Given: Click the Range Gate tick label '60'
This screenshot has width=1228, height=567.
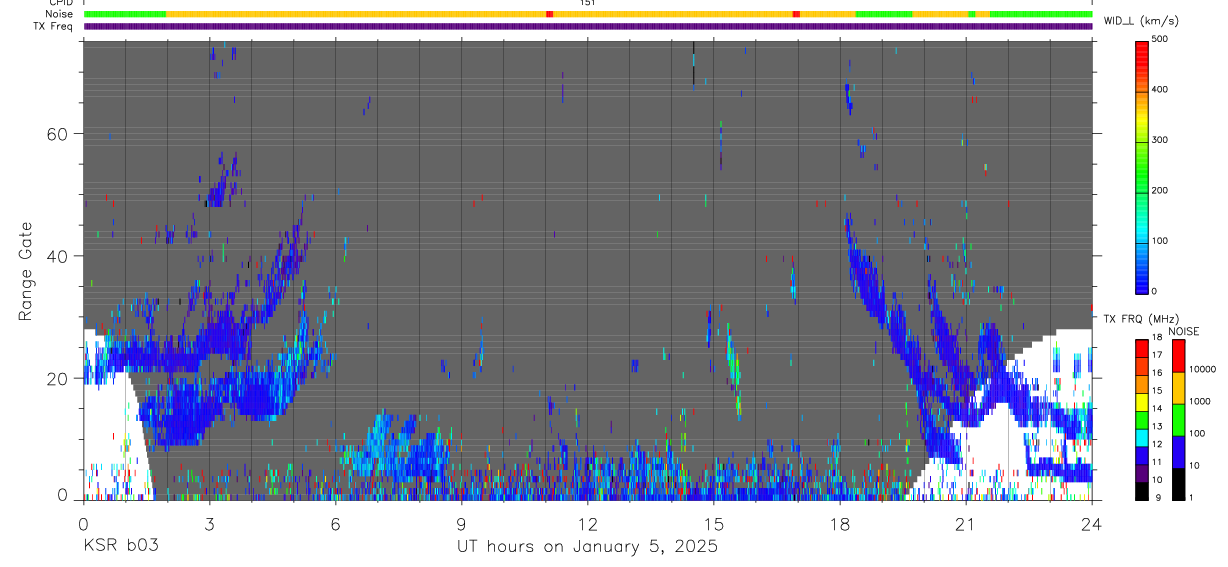Looking at the screenshot, I should (58, 134).
